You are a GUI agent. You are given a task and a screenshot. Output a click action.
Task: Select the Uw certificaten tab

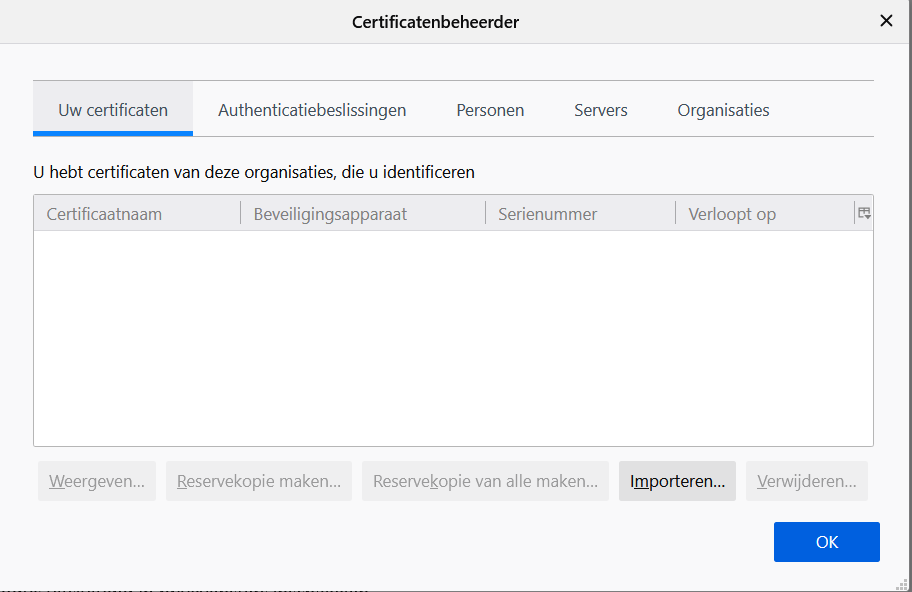113,110
